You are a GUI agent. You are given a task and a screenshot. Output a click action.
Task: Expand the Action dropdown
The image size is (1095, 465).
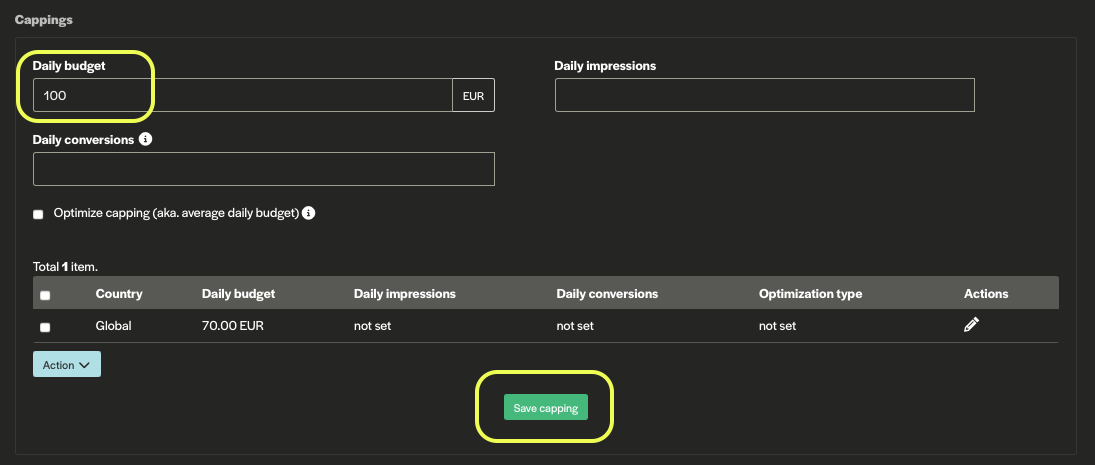(x=67, y=365)
